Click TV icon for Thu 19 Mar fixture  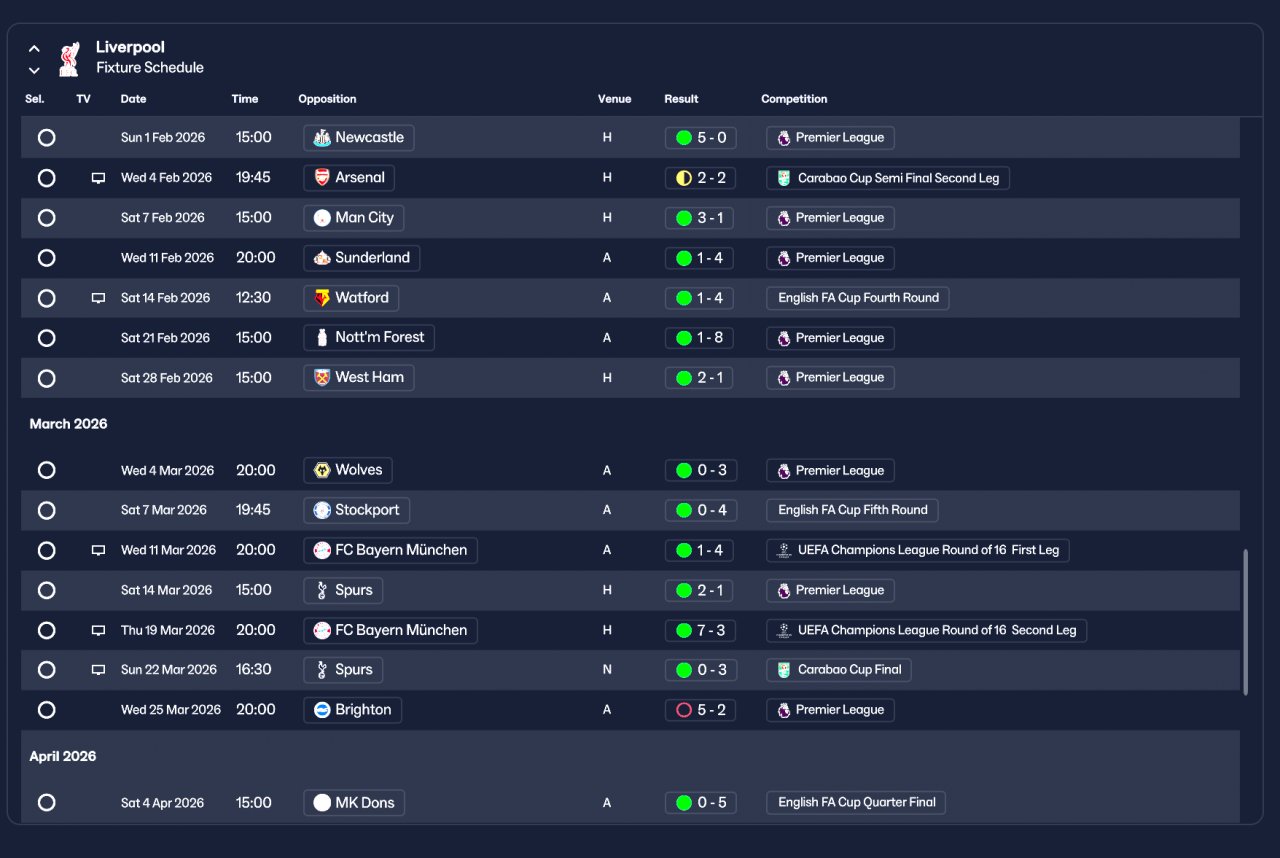(x=98, y=630)
